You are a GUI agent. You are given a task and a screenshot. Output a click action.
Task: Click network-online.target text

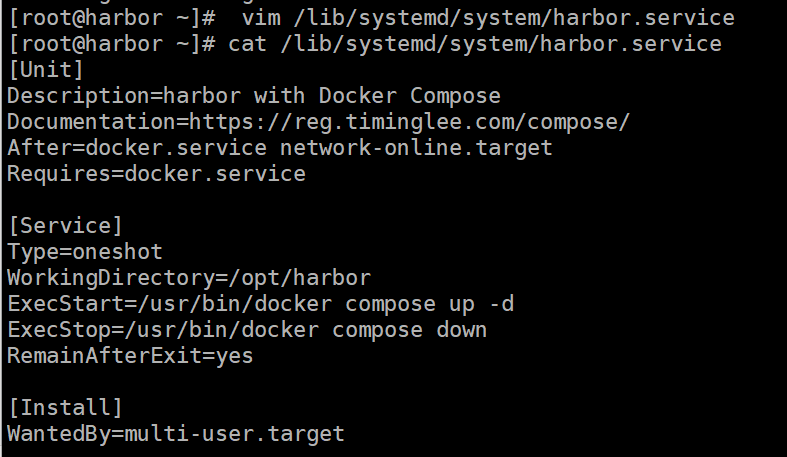[416, 148]
